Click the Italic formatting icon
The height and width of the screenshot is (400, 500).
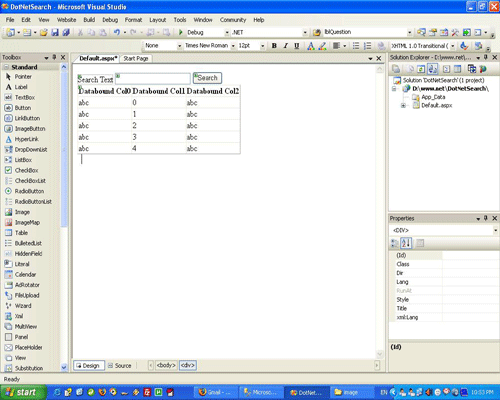pyautogui.click(x=285, y=46)
